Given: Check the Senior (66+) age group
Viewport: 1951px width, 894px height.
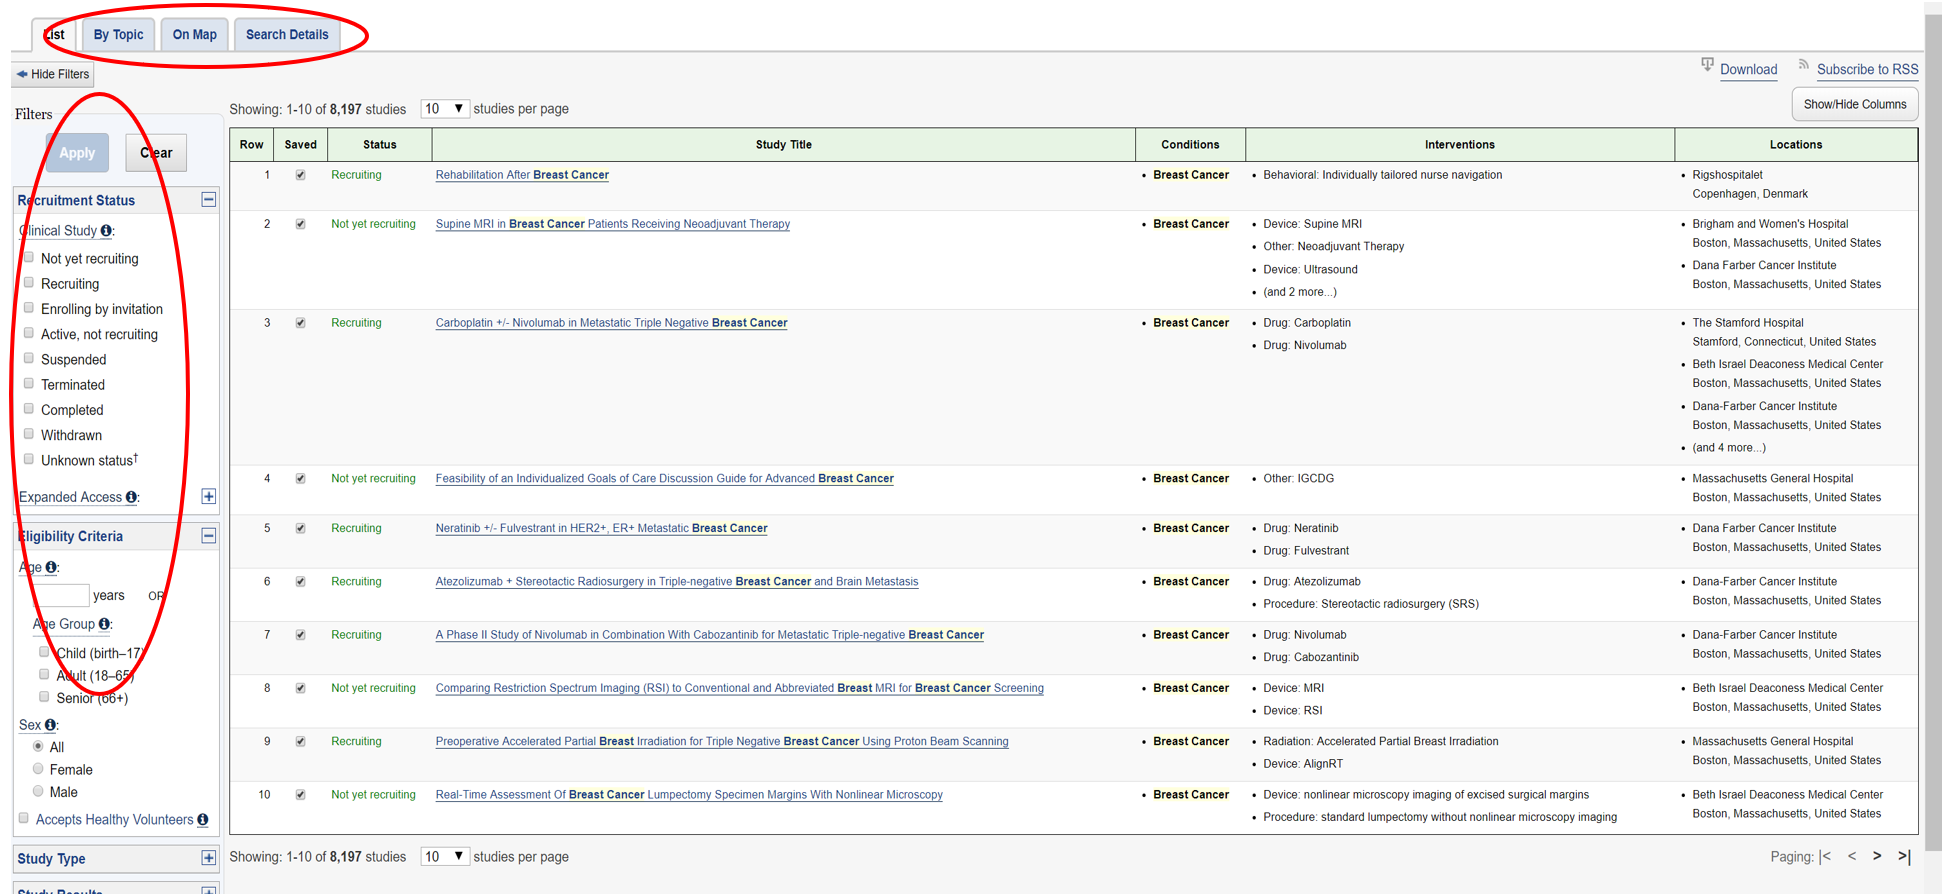Looking at the screenshot, I should pos(44,696).
